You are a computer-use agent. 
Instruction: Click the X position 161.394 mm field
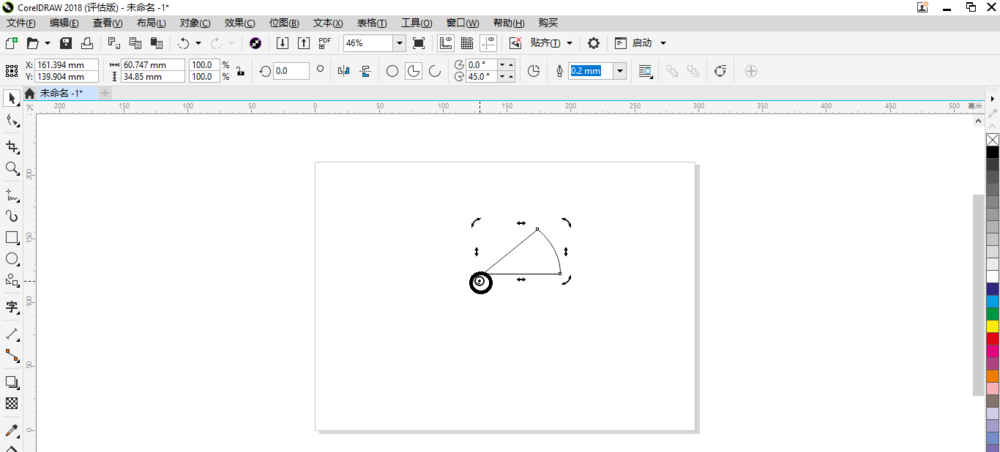[x=67, y=65]
